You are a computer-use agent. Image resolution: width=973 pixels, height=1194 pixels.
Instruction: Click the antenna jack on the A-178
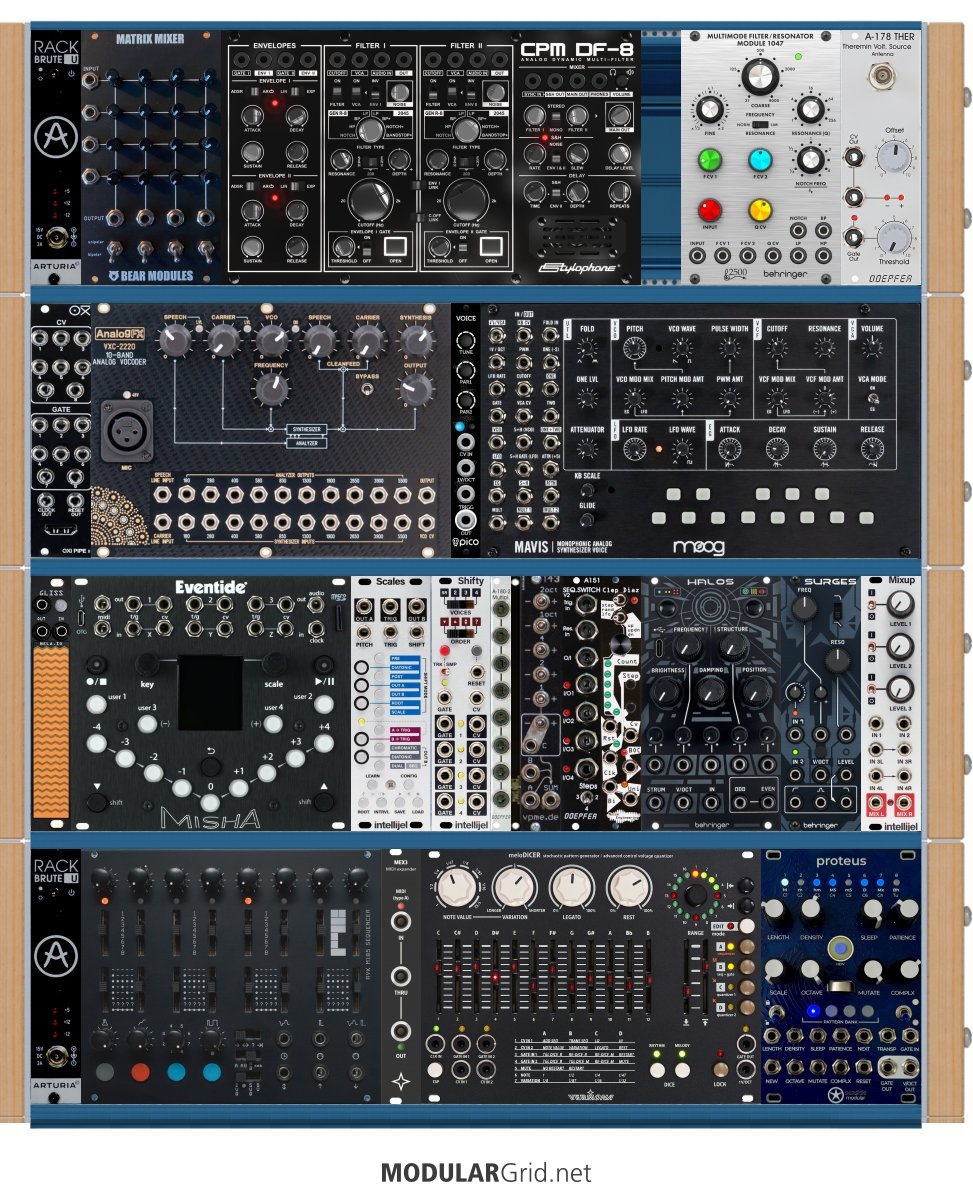pos(882,75)
